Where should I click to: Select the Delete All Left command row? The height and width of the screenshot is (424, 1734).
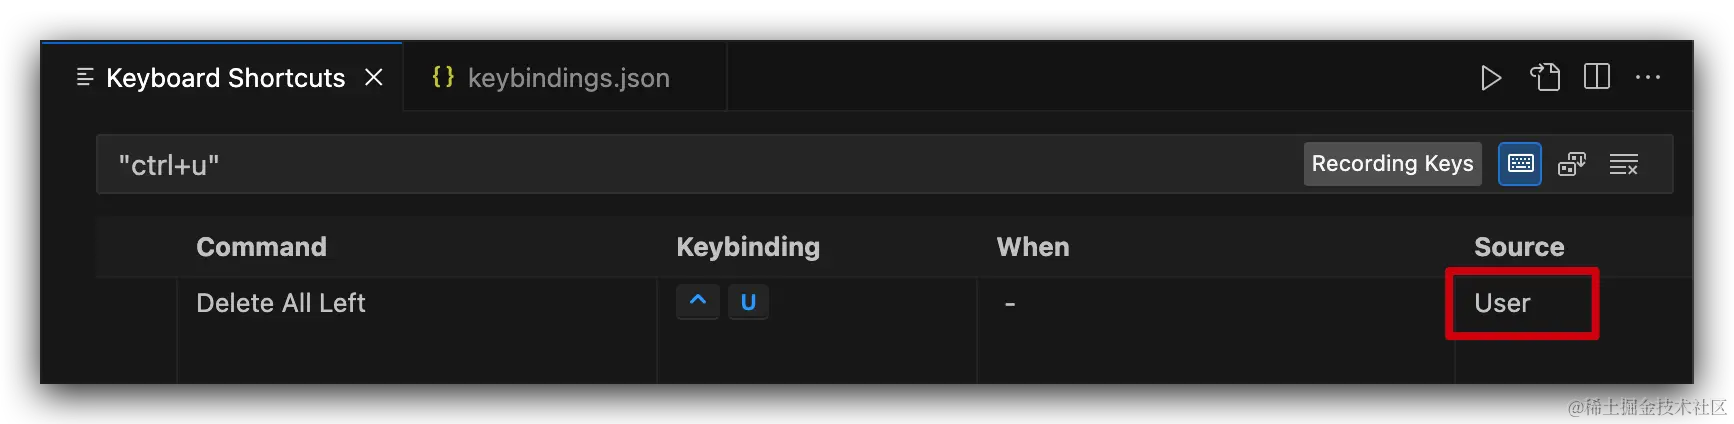(281, 303)
